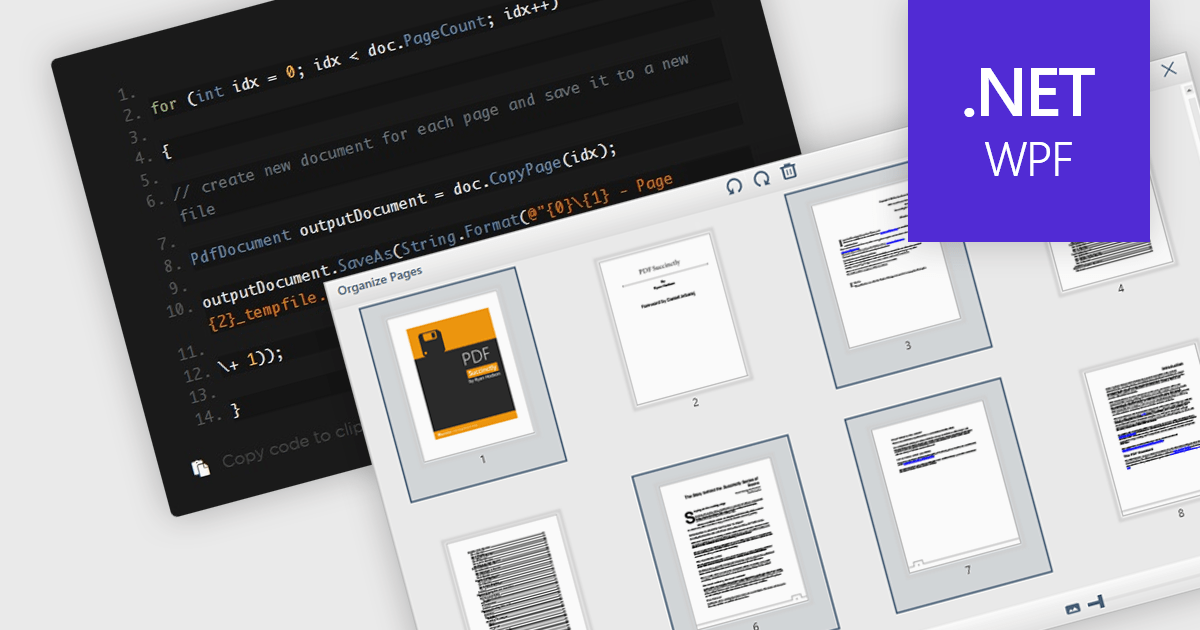Adjust the page zoom slider at bottom right

1095,601
